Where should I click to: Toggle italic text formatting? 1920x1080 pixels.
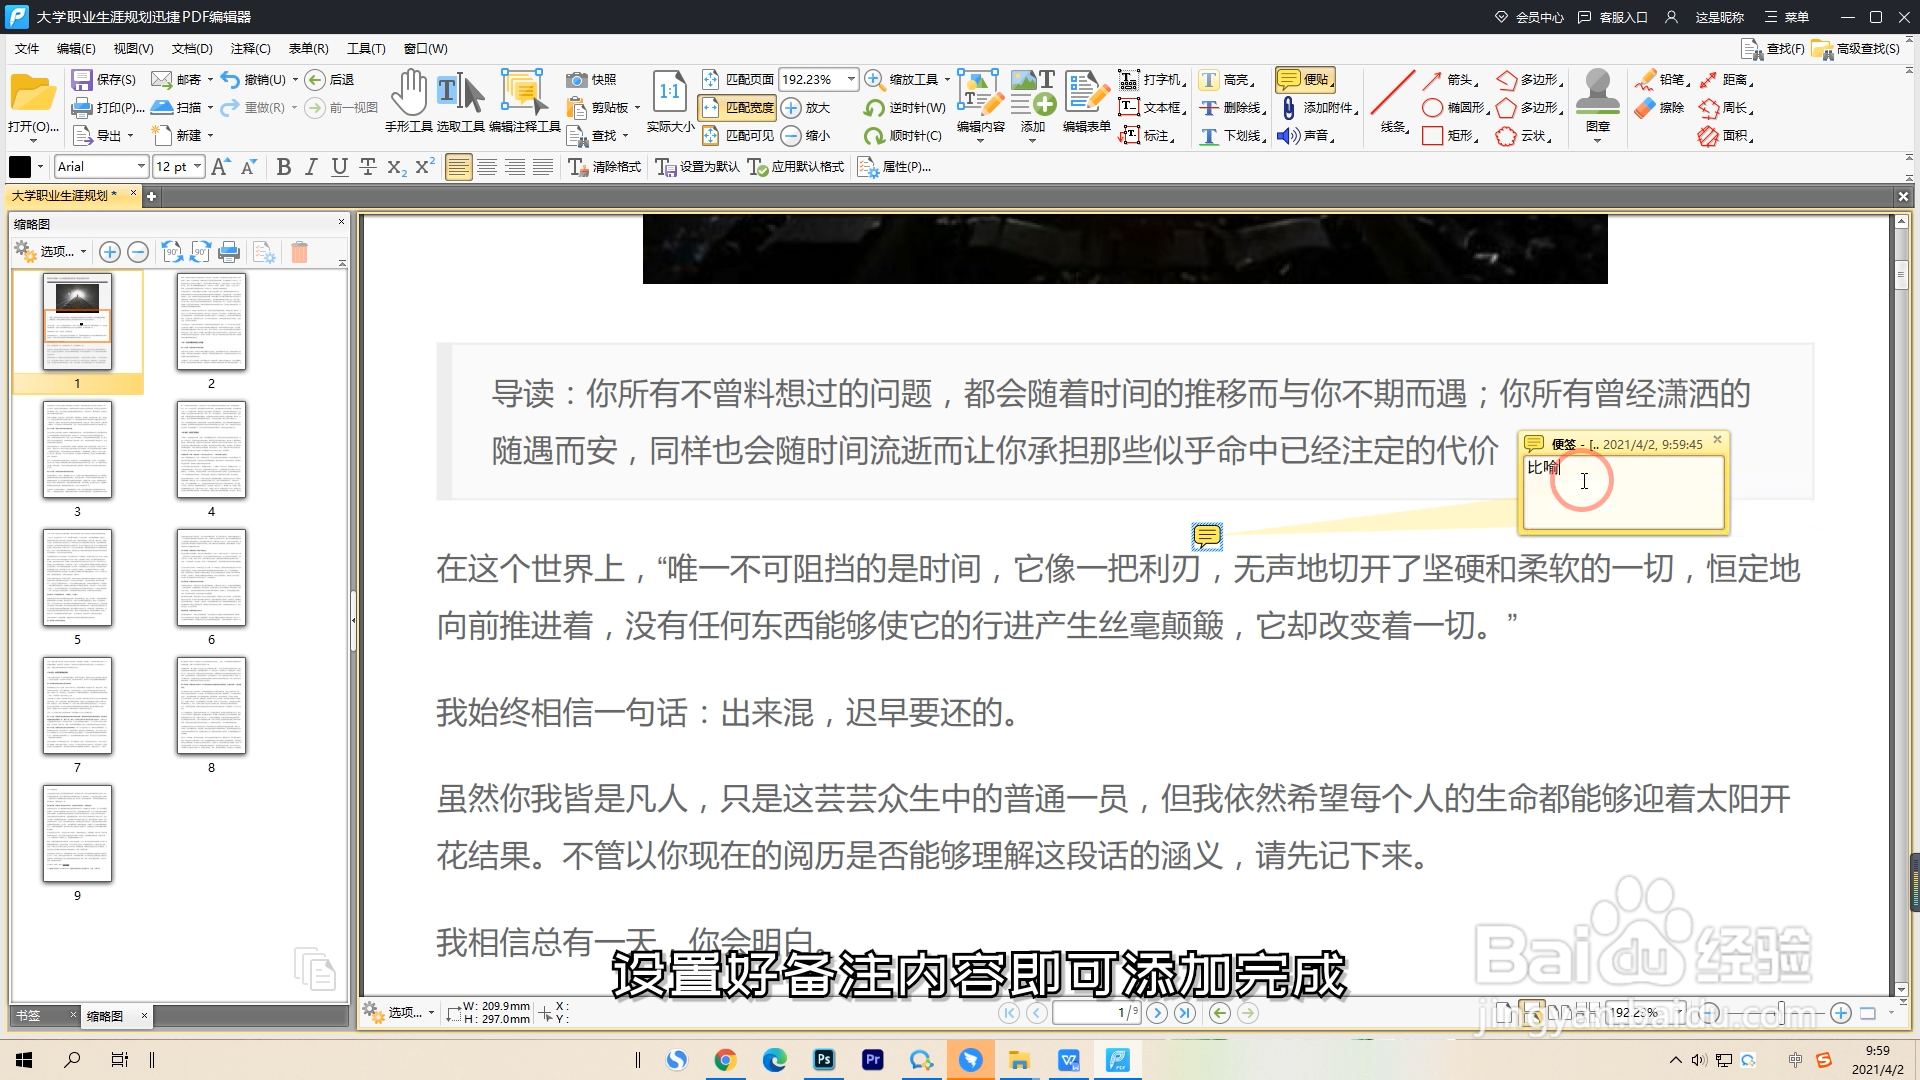[311, 167]
